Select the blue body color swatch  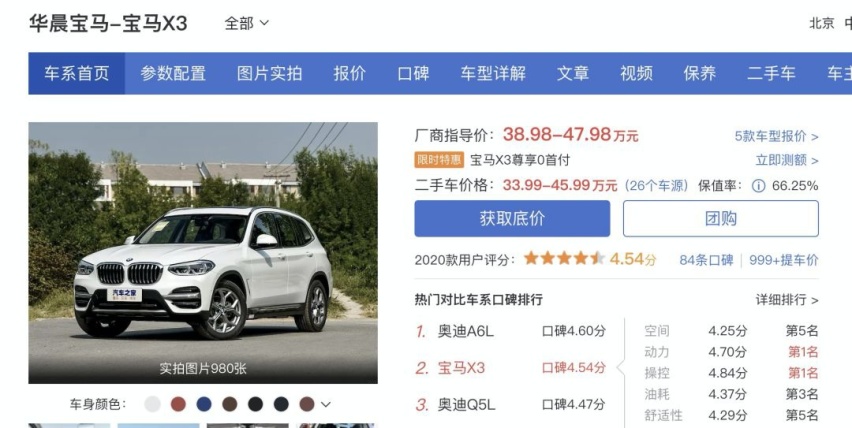click(204, 404)
